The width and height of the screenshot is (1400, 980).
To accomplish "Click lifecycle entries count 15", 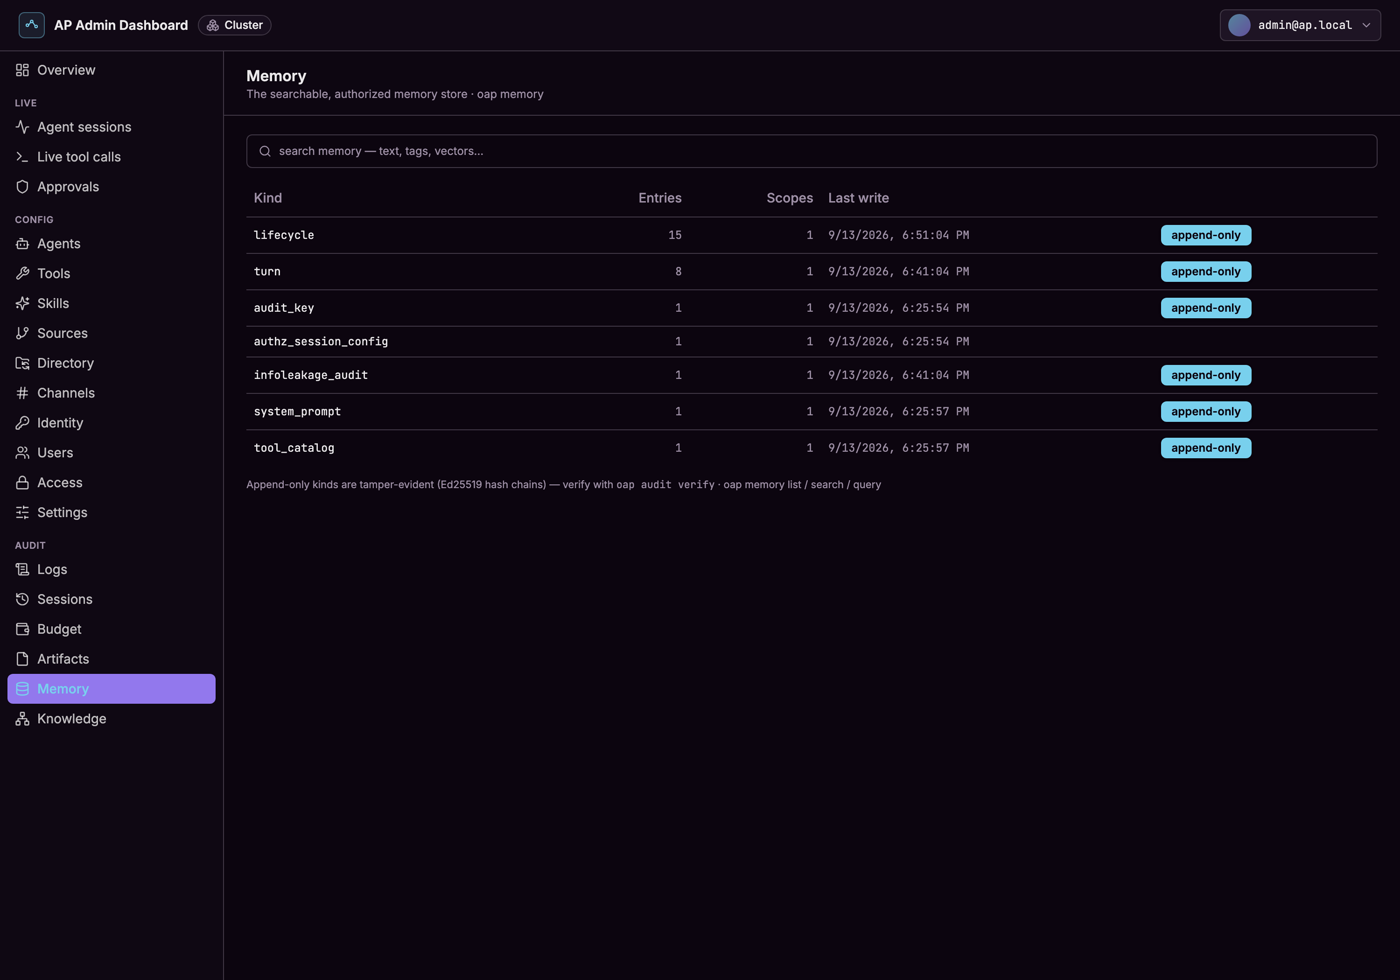I will pyautogui.click(x=675, y=235).
